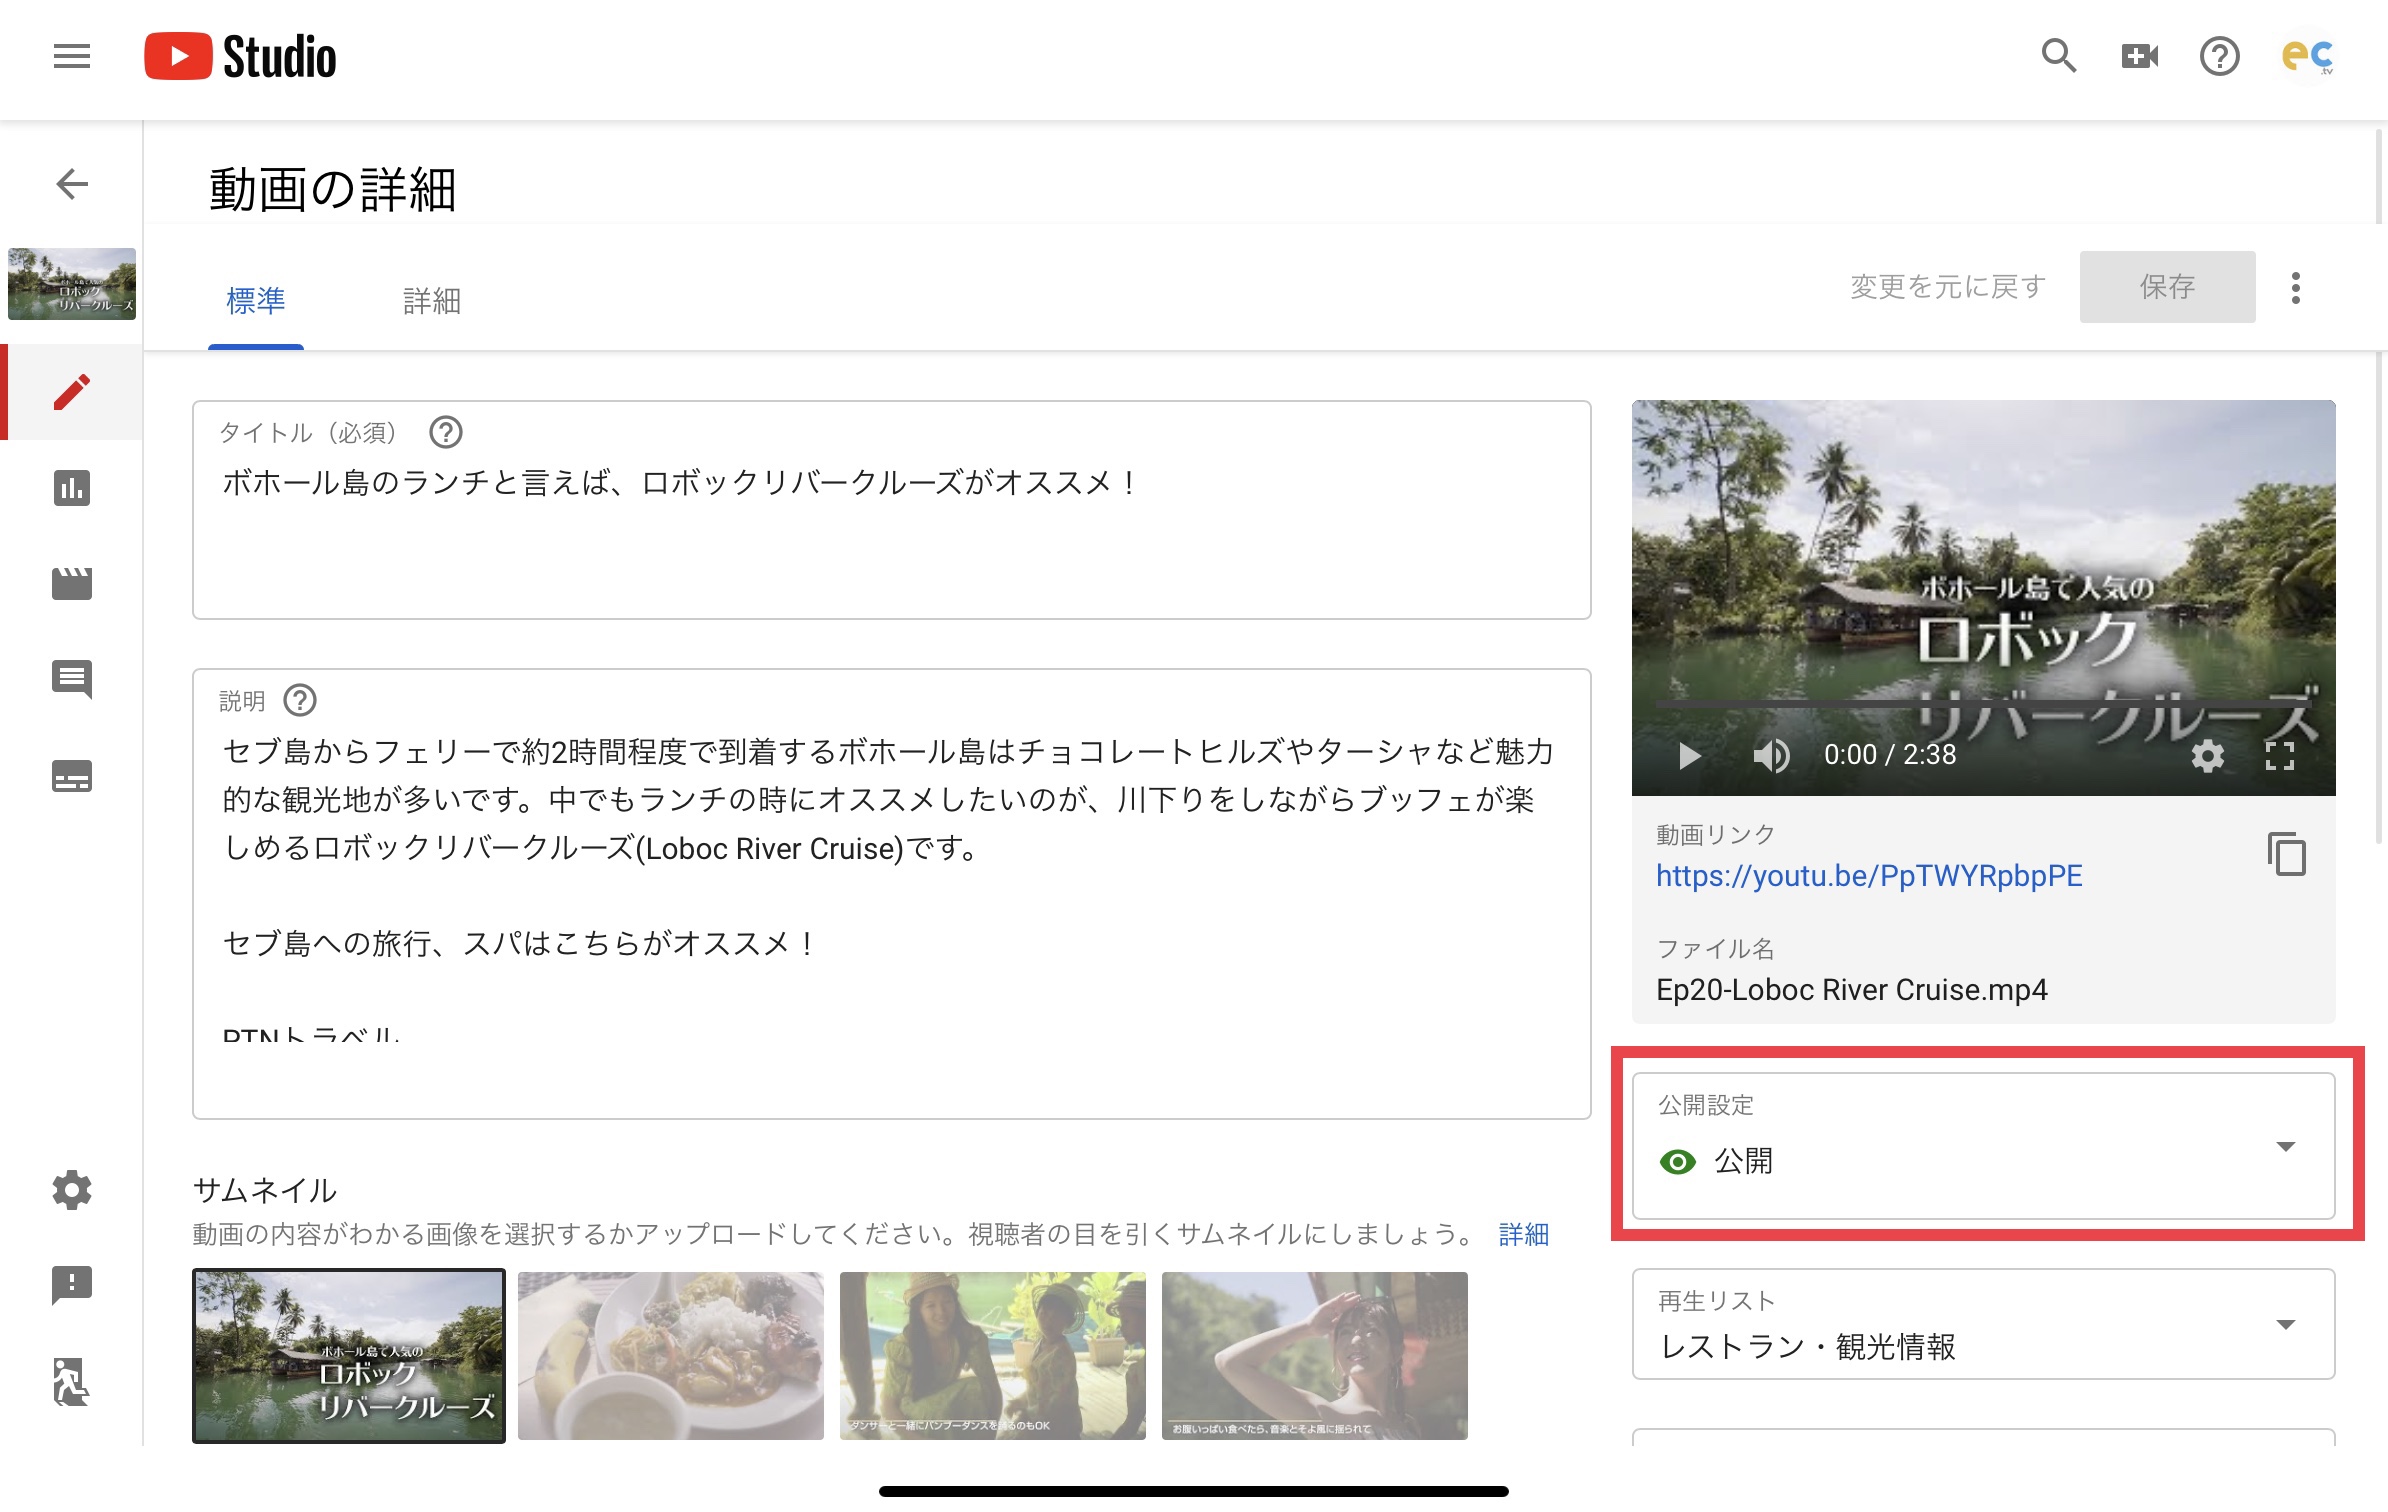Click the create video camera icon
The width and height of the screenshot is (2388, 1512).
[x=2139, y=56]
